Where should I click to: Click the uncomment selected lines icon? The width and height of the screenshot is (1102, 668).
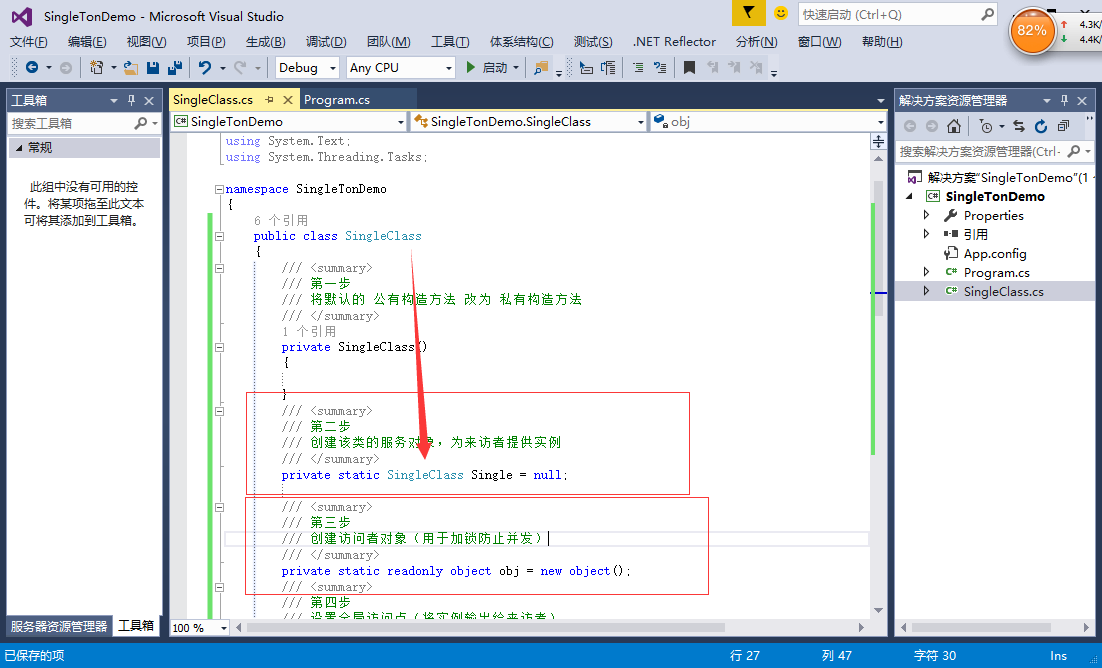[x=660, y=68]
